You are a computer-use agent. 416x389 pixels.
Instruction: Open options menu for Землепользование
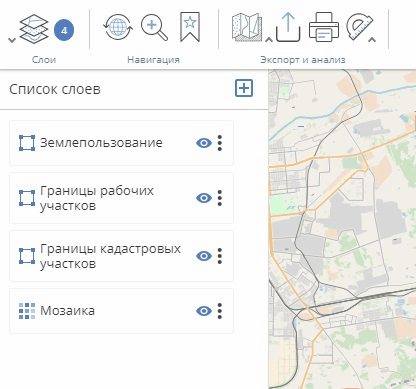(220, 143)
